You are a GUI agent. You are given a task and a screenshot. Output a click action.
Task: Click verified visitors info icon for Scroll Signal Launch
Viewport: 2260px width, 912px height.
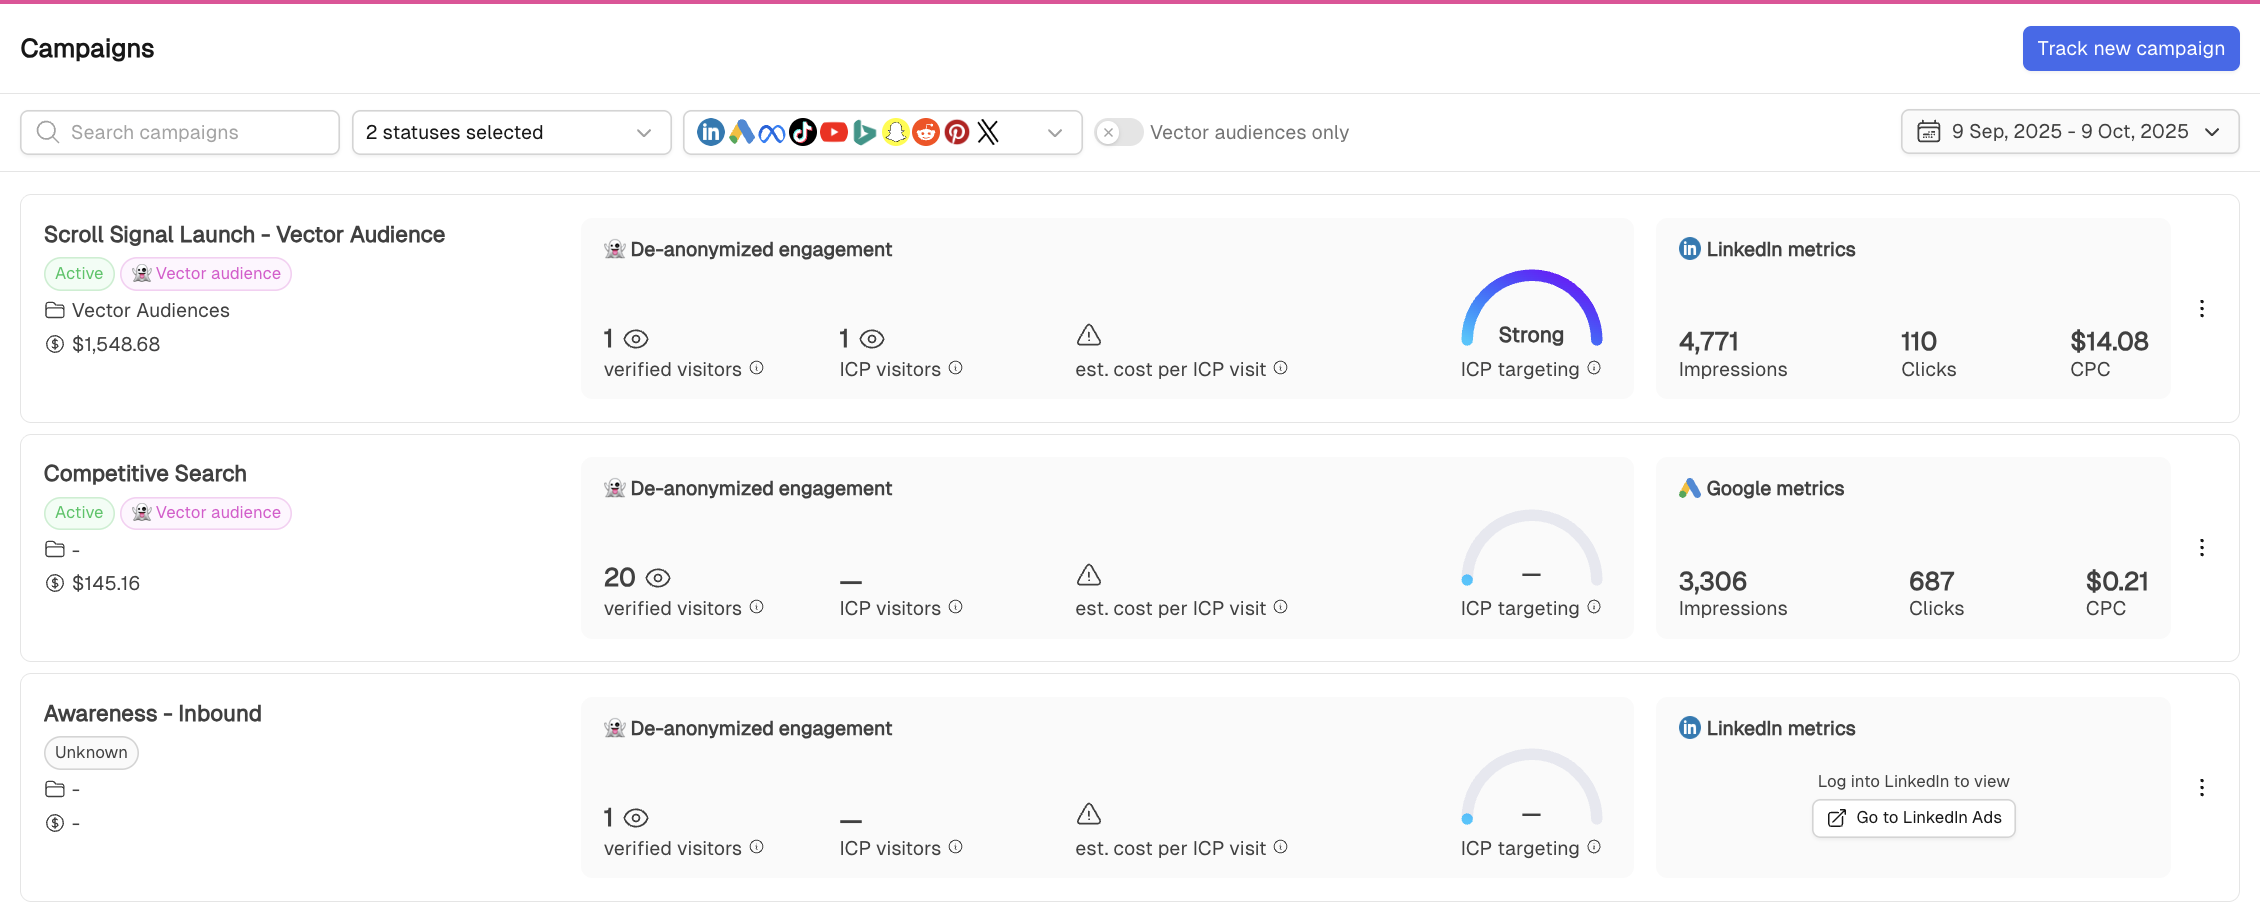coord(757,368)
